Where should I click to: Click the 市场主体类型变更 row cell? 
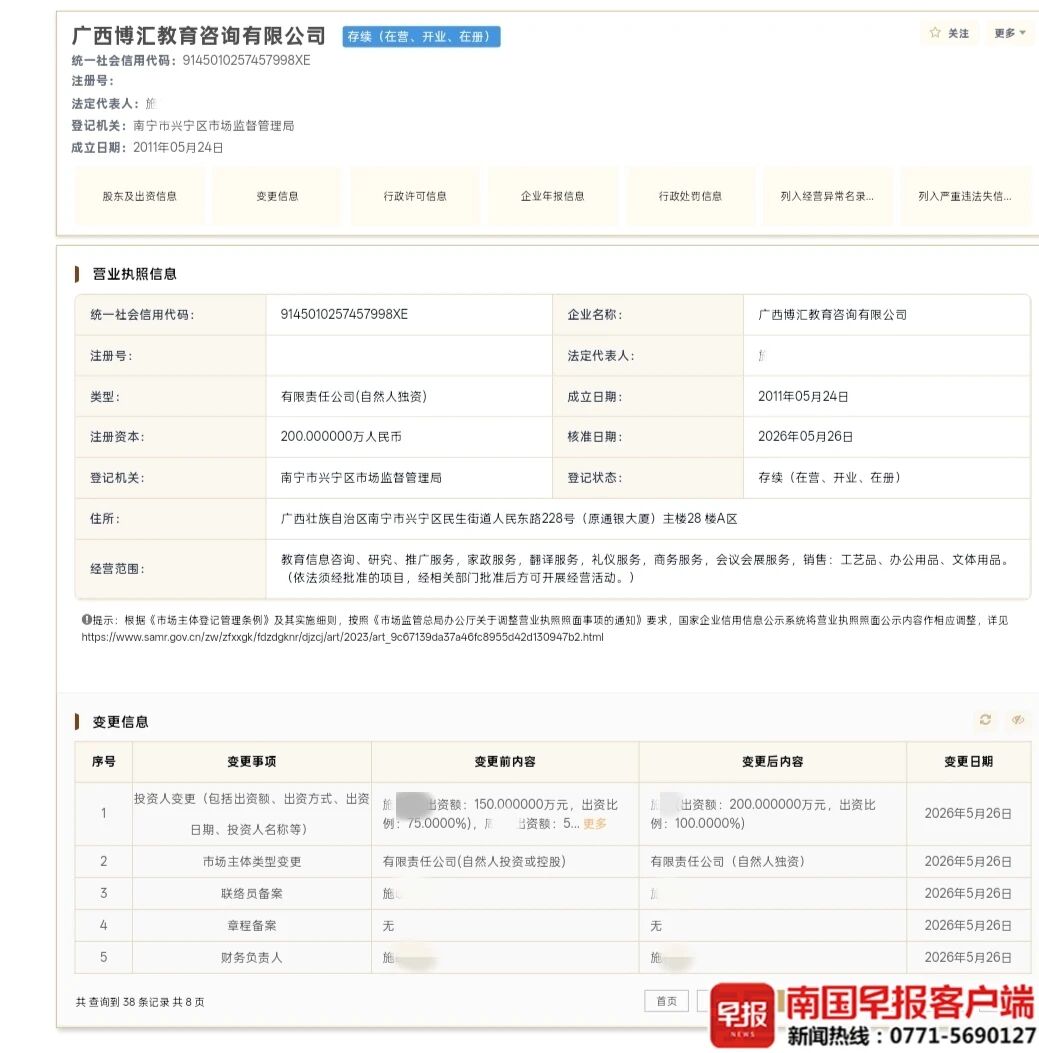252,862
